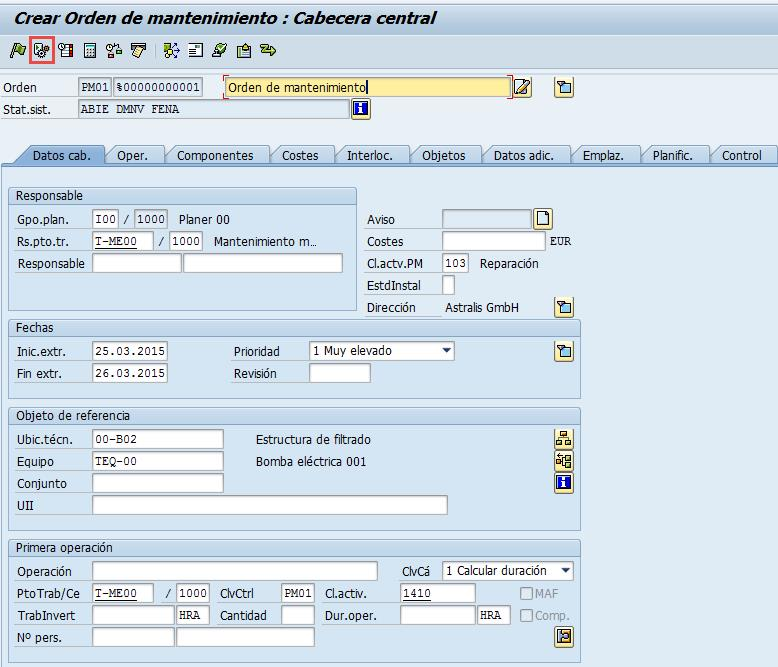Open the Interloc. tab

click(370, 155)
